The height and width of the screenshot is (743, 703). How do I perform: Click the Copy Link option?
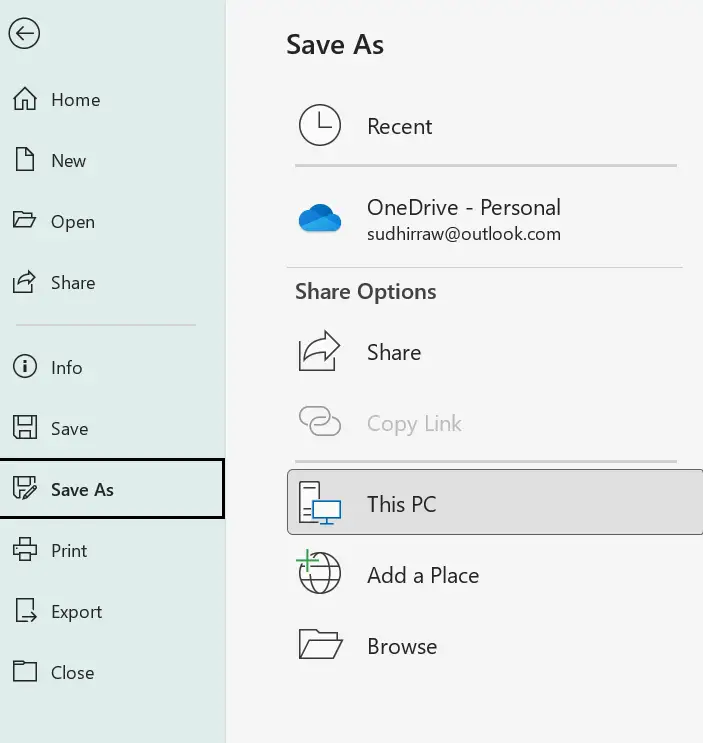pos(414,424)
